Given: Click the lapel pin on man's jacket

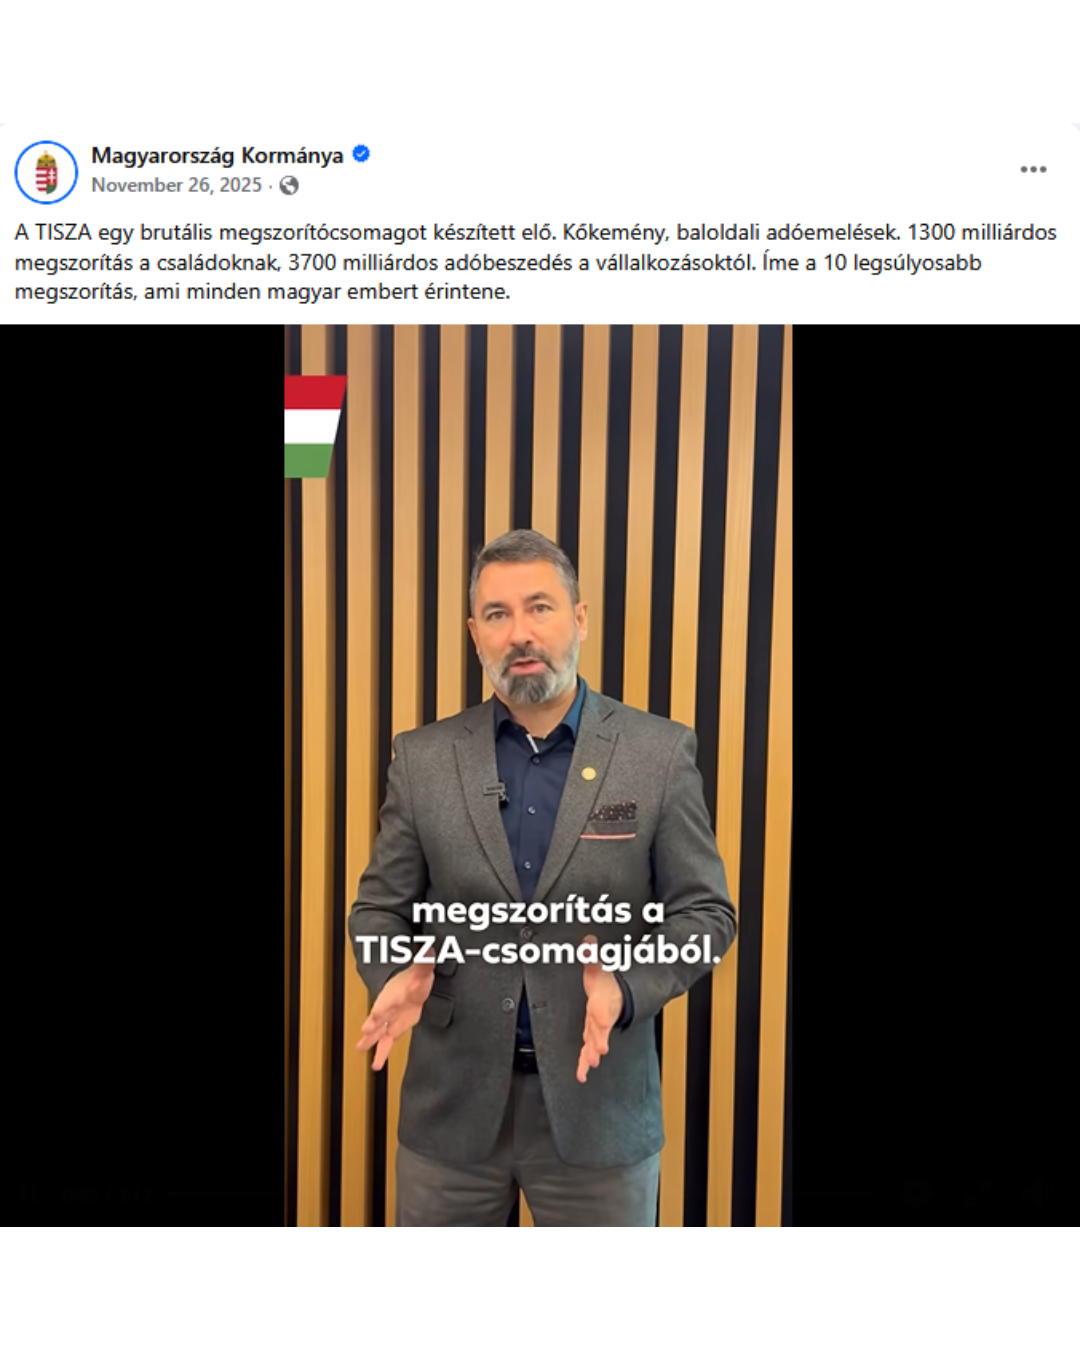Looking at the screenshot, I should click(x=589, y=773).
